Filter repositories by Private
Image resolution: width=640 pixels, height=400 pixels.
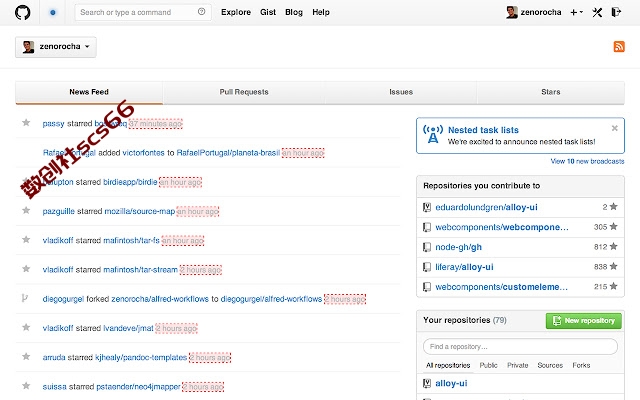coord(518,365)
